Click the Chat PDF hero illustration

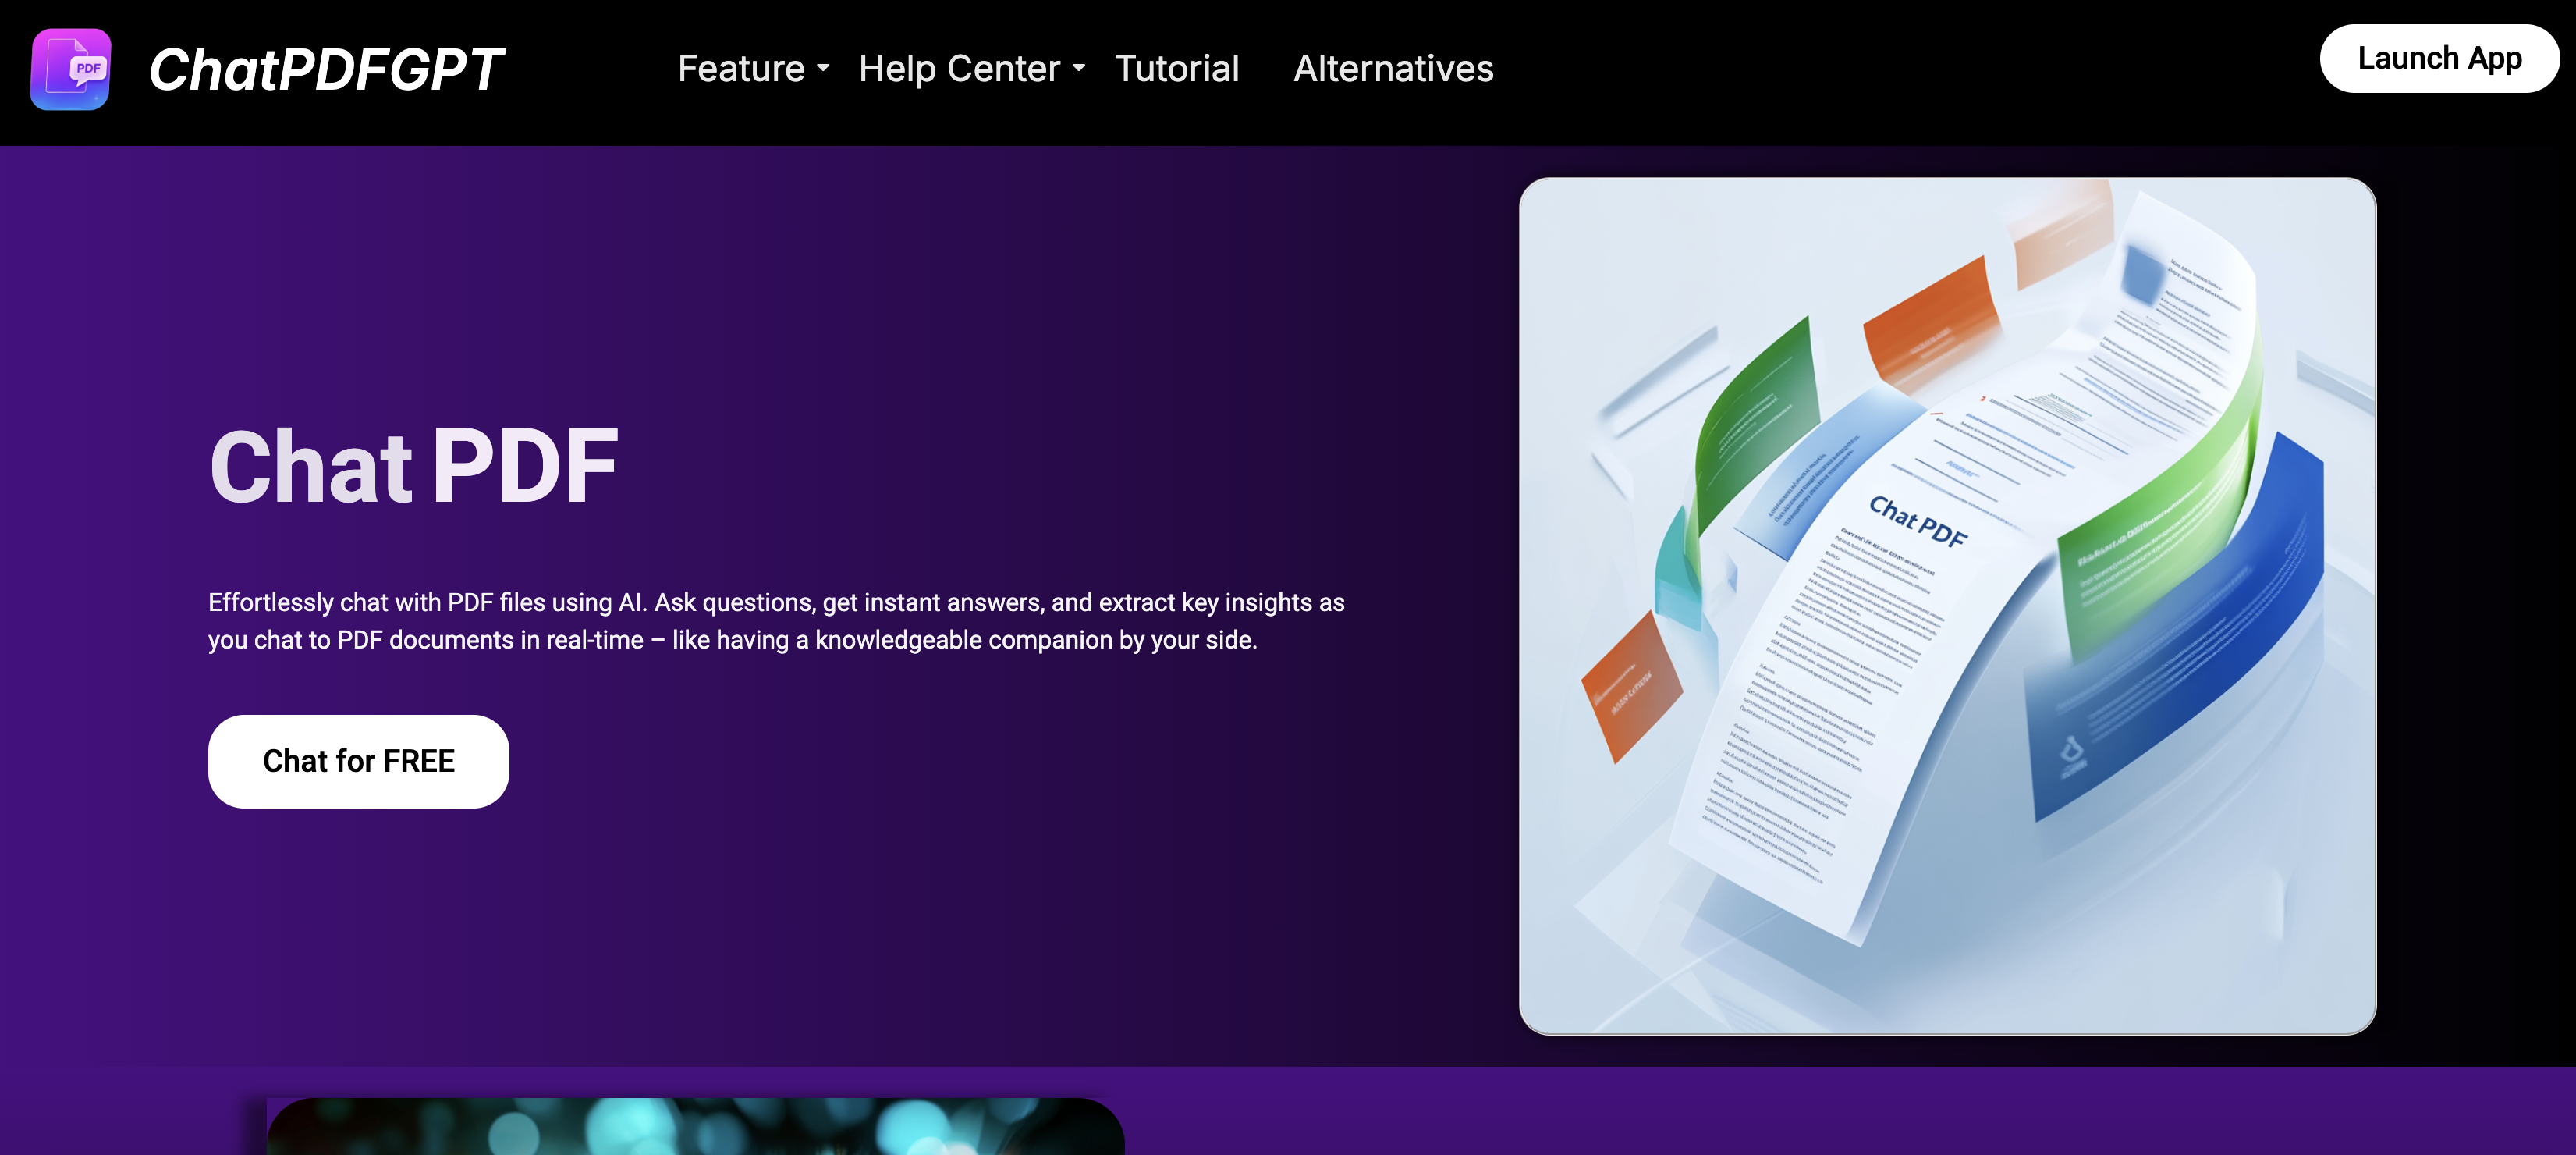point(1946,606)
